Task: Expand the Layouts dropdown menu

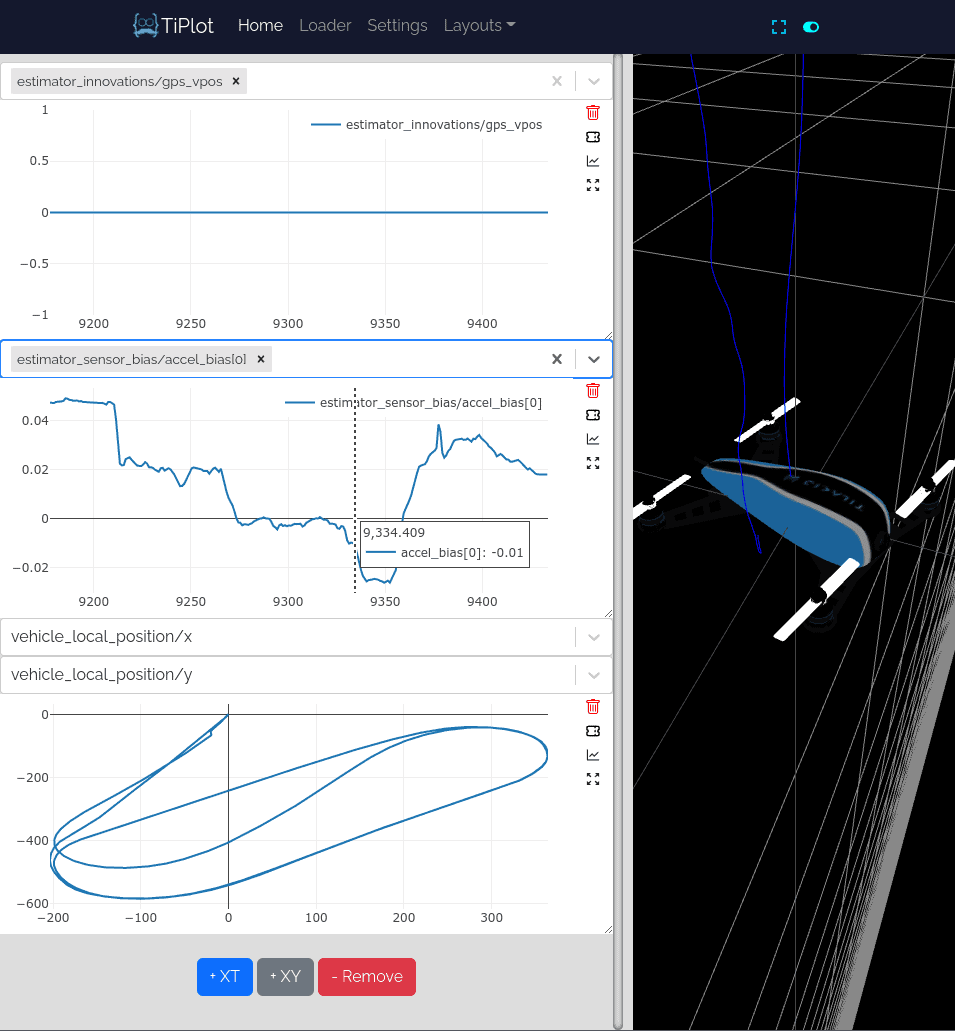Action: click(x=479, y=26)
